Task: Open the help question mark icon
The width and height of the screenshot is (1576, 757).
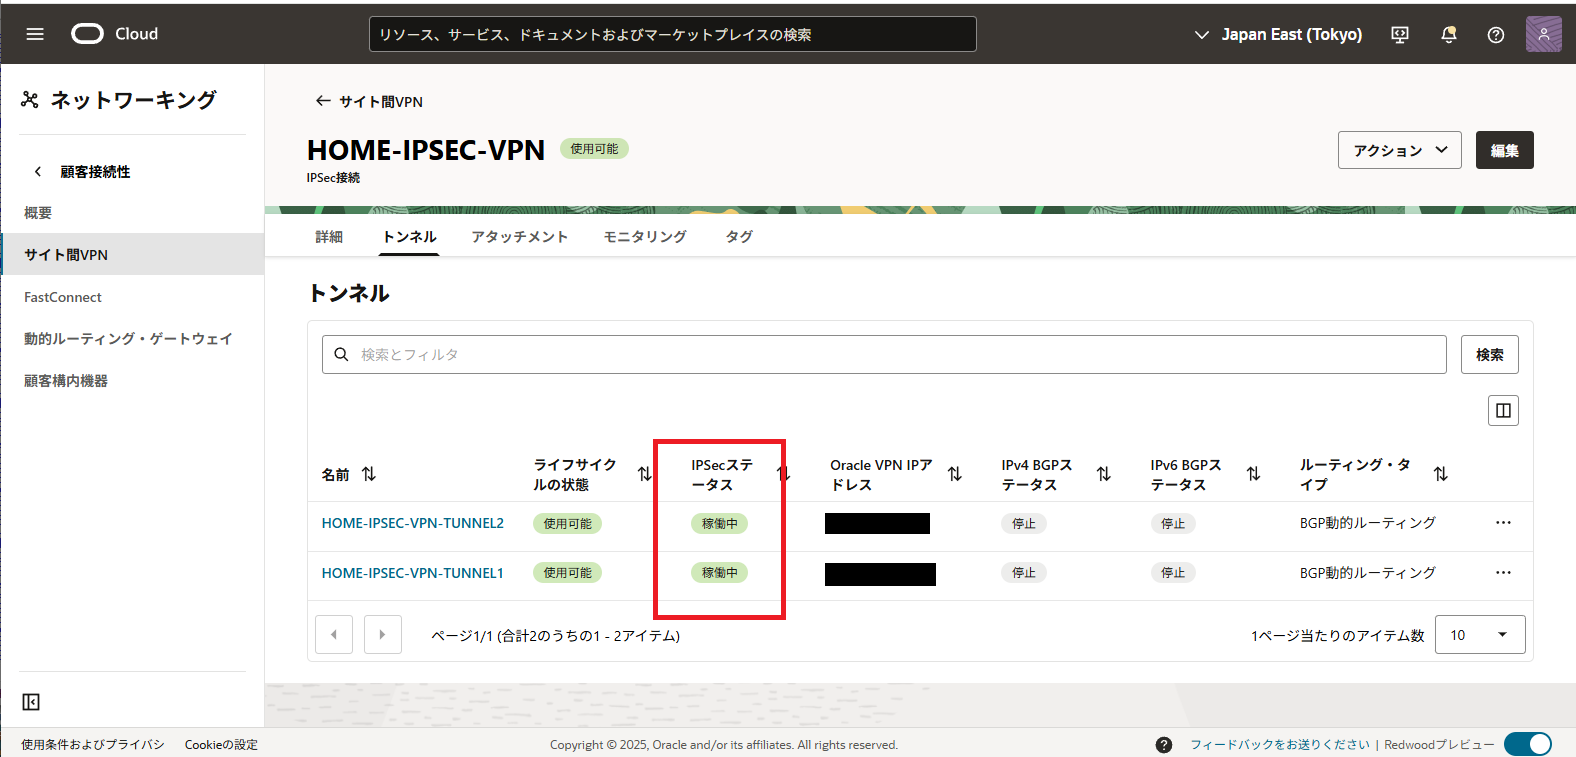Action: [1496, 34]
